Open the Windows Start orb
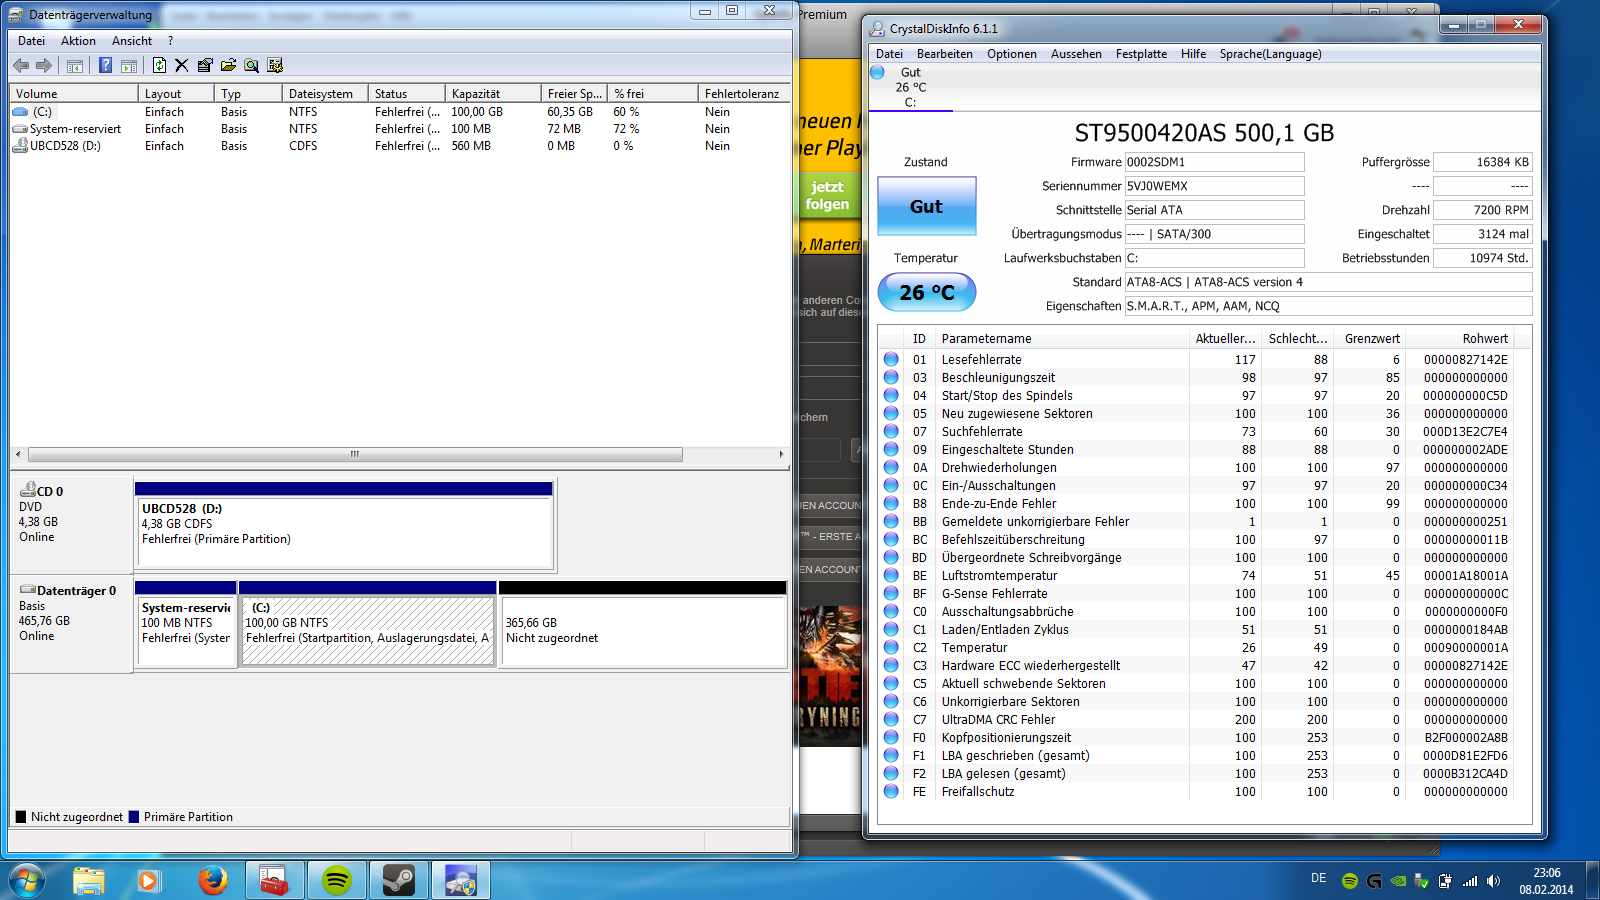Screen dimensions: 1600x900 tap(27, 881)
